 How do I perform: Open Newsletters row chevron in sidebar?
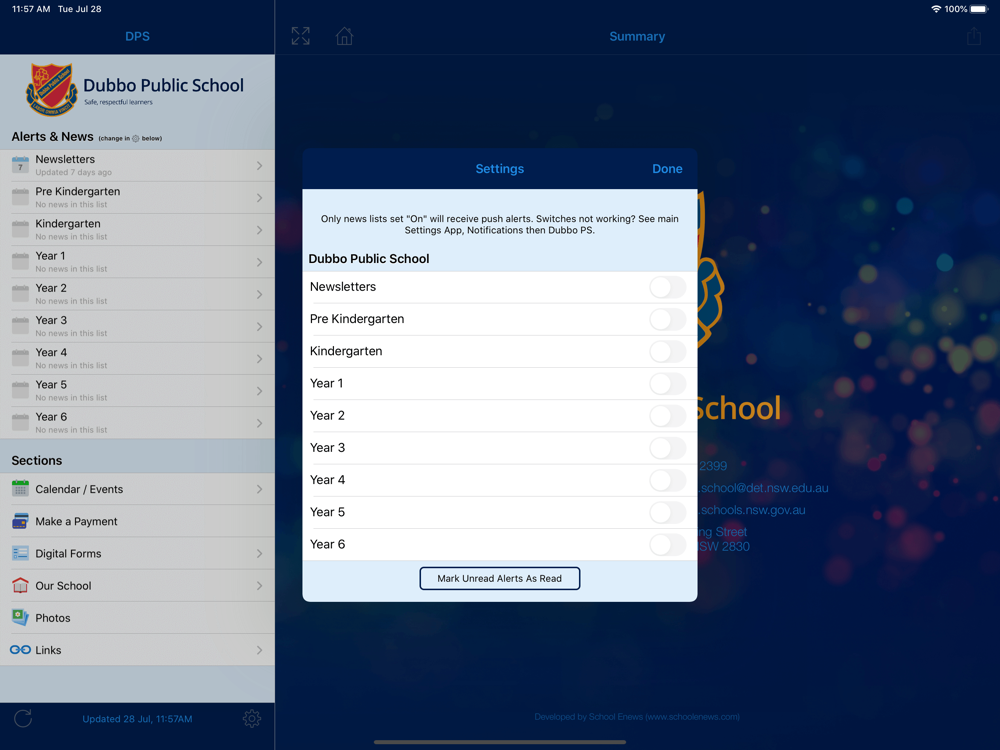click(260, 166)
